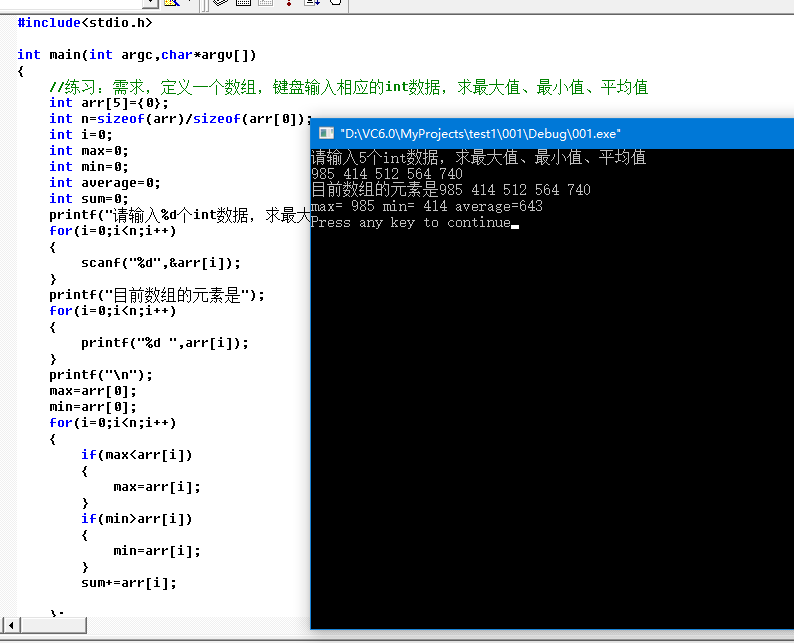Click the line "int arr[5]={0};"
This screenshot has height=643, width=794.
[x=109, y=103]
